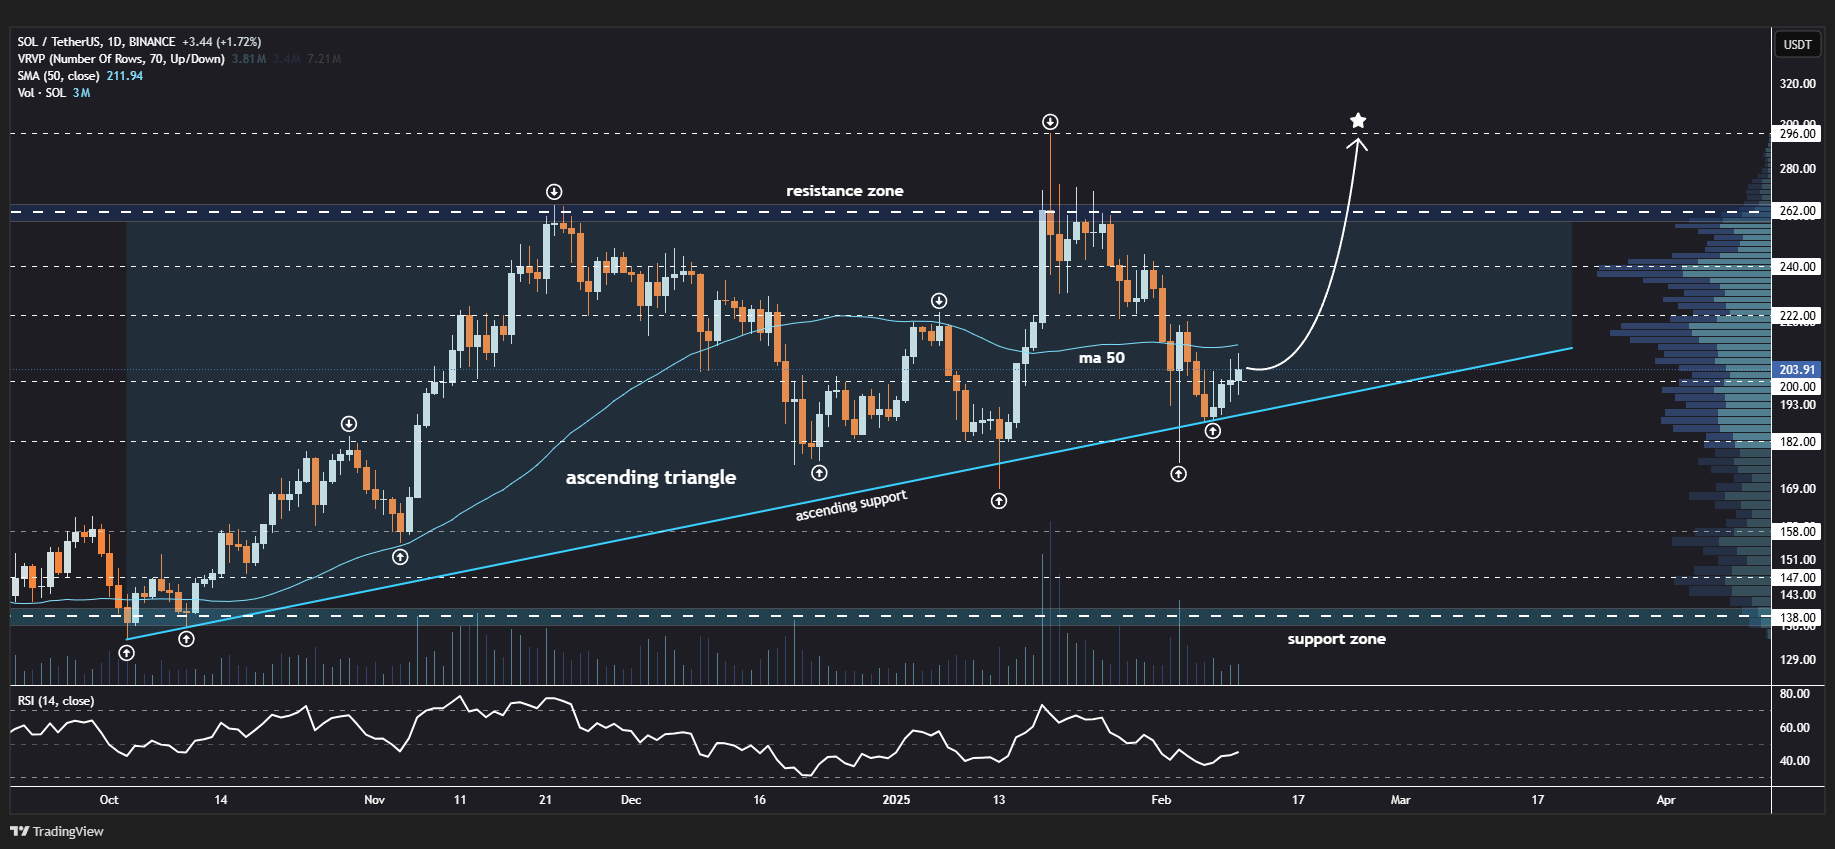This screenshot has height=849, width=1835.
Task: Click the 280.00 price axis value
Action: click(1797, 169)
